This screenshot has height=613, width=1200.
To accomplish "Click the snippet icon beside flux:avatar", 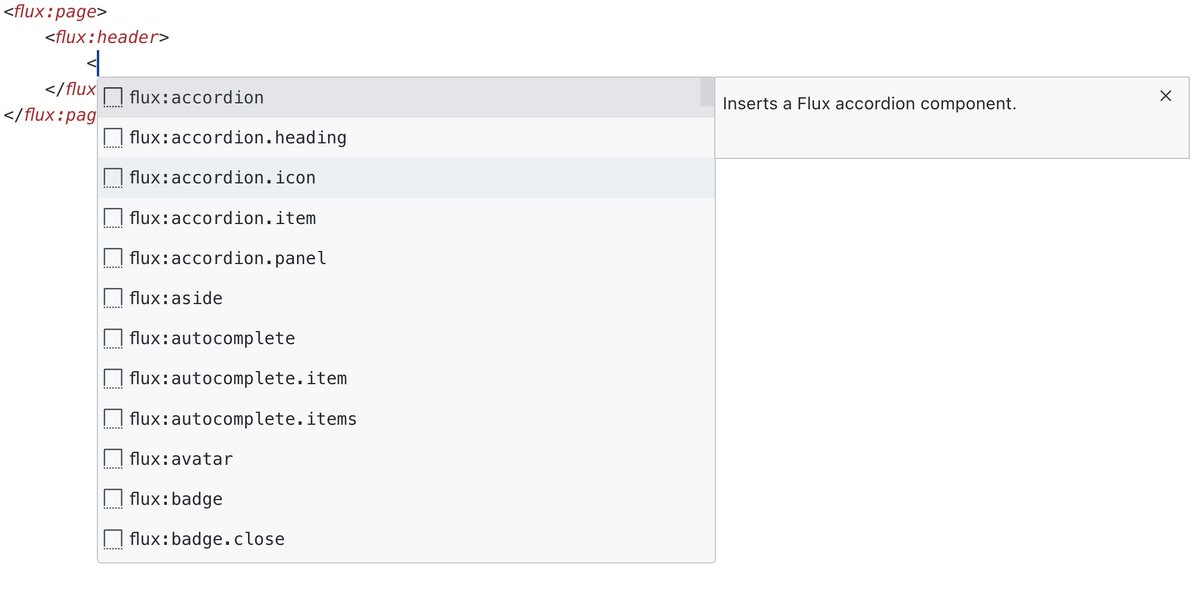I will [113, 459].
